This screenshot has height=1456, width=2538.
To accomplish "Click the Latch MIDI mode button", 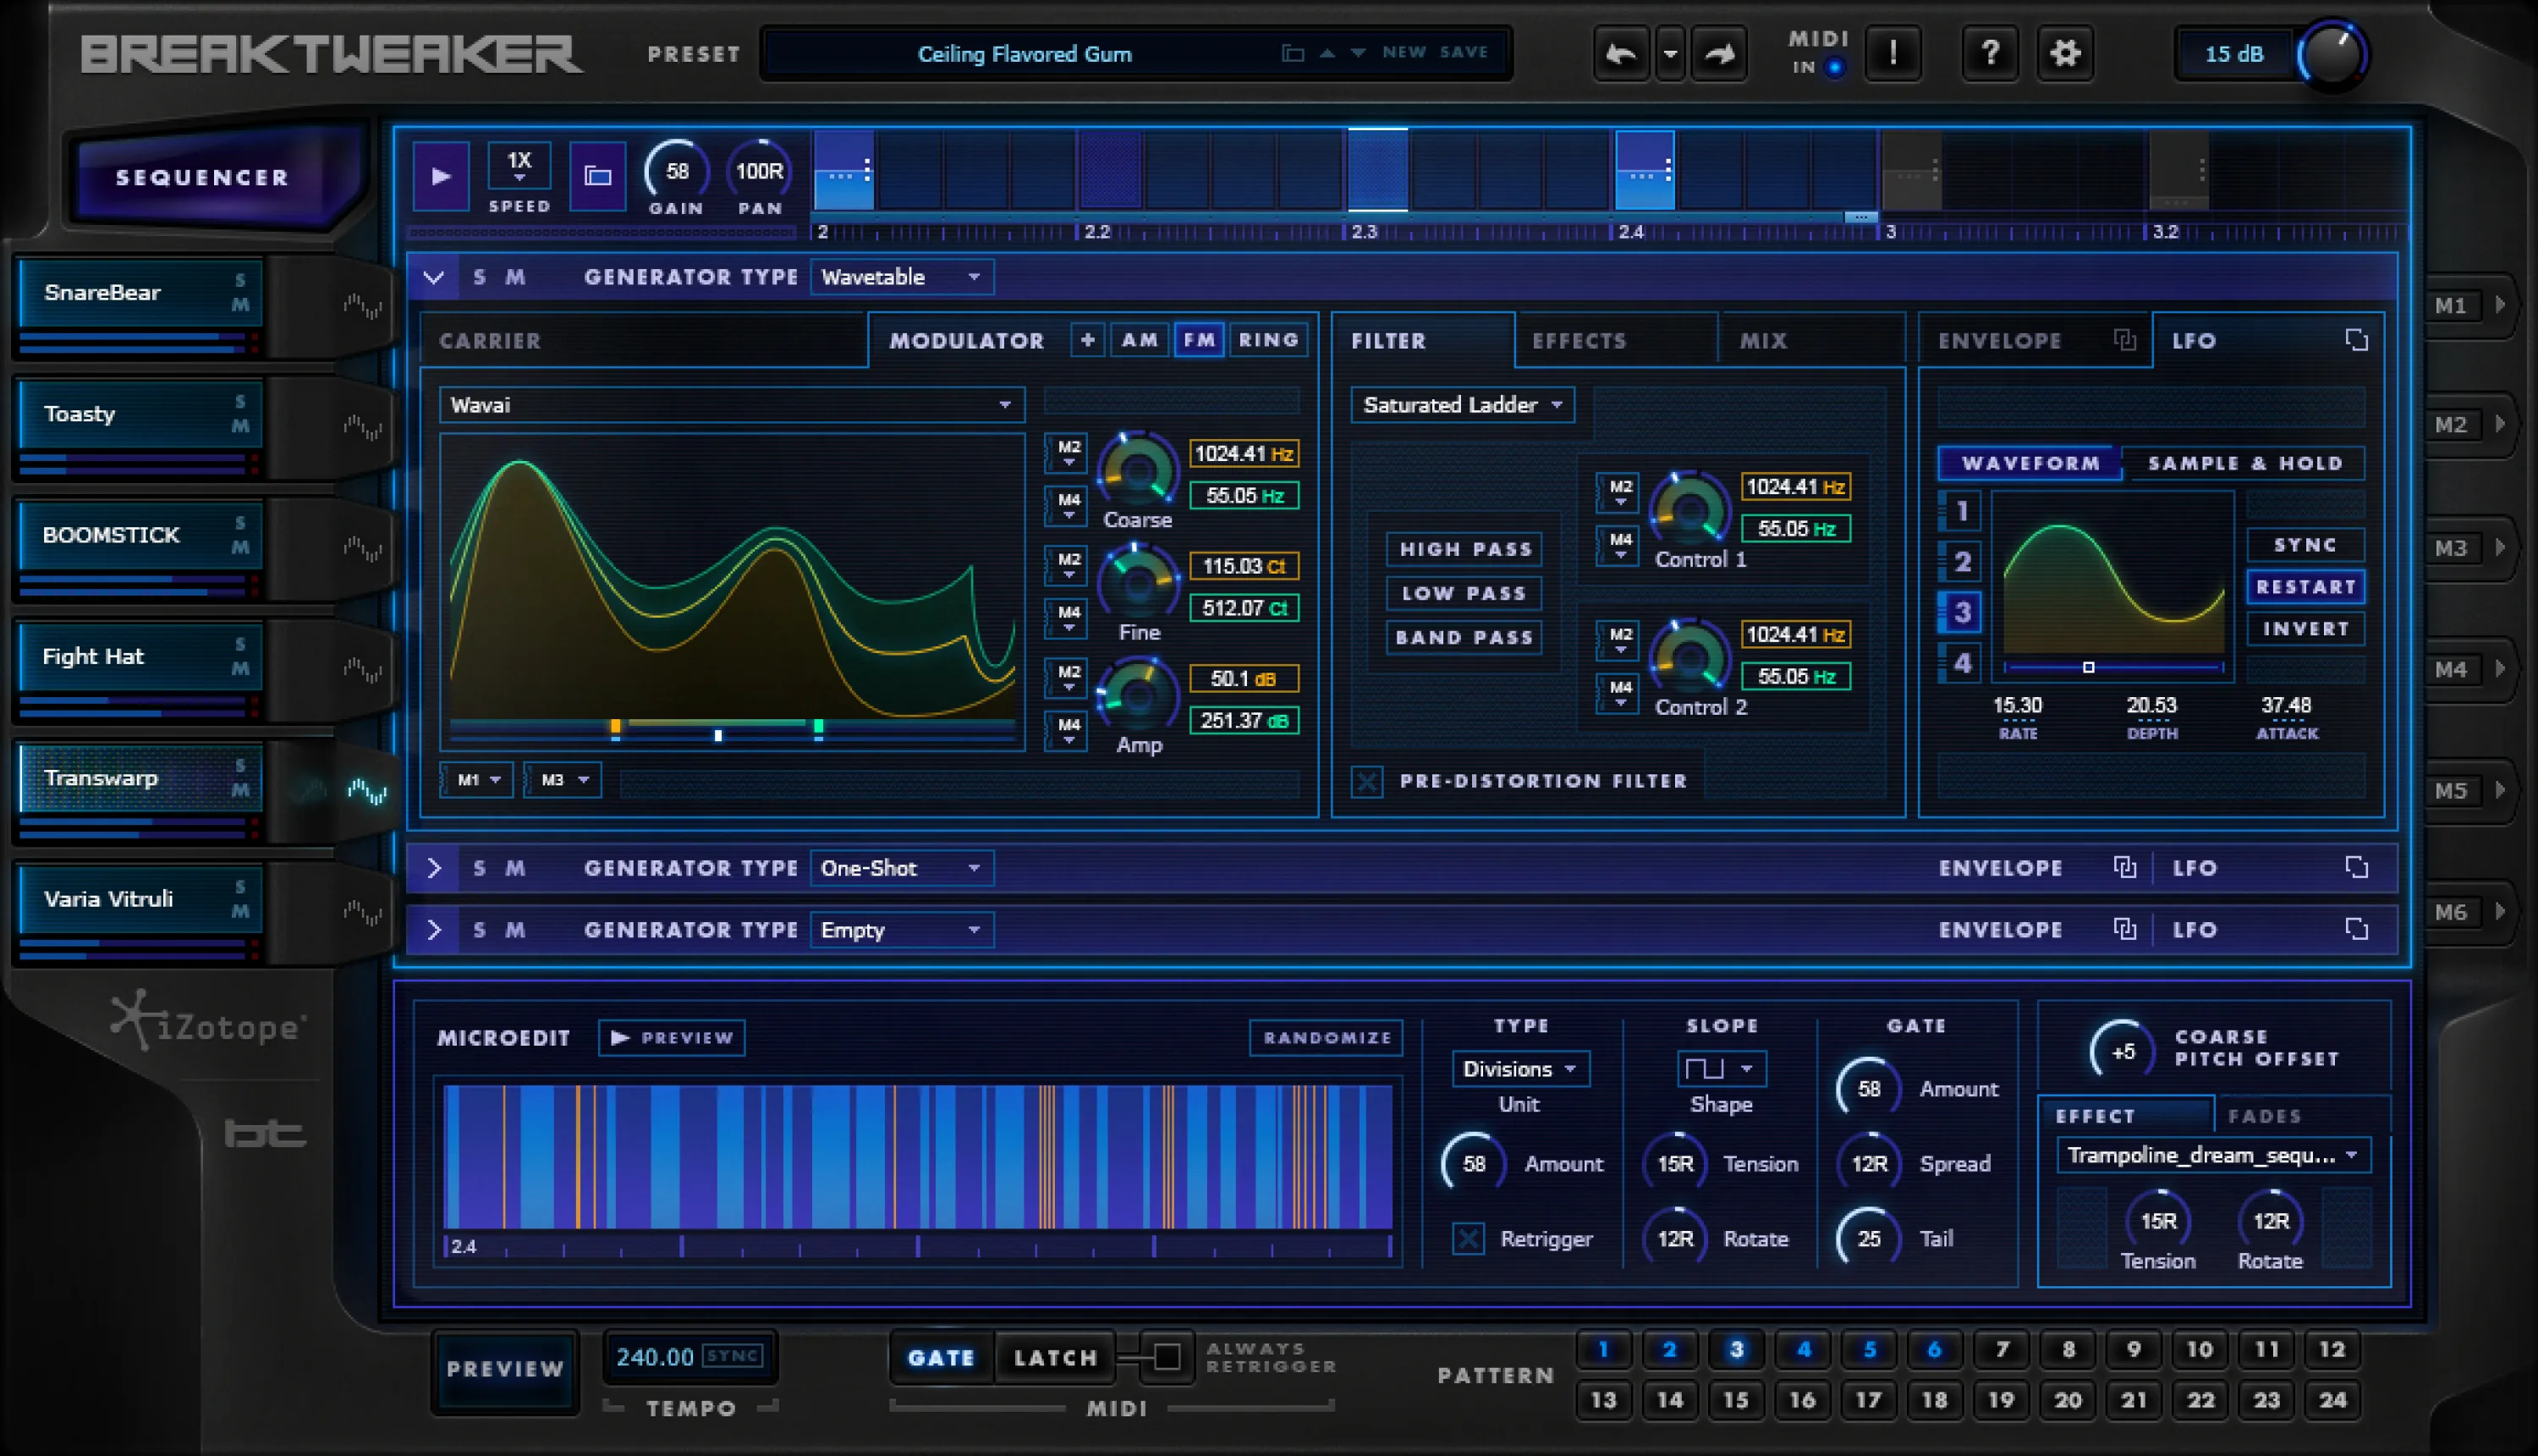I will click(x=1055, y=1358).
